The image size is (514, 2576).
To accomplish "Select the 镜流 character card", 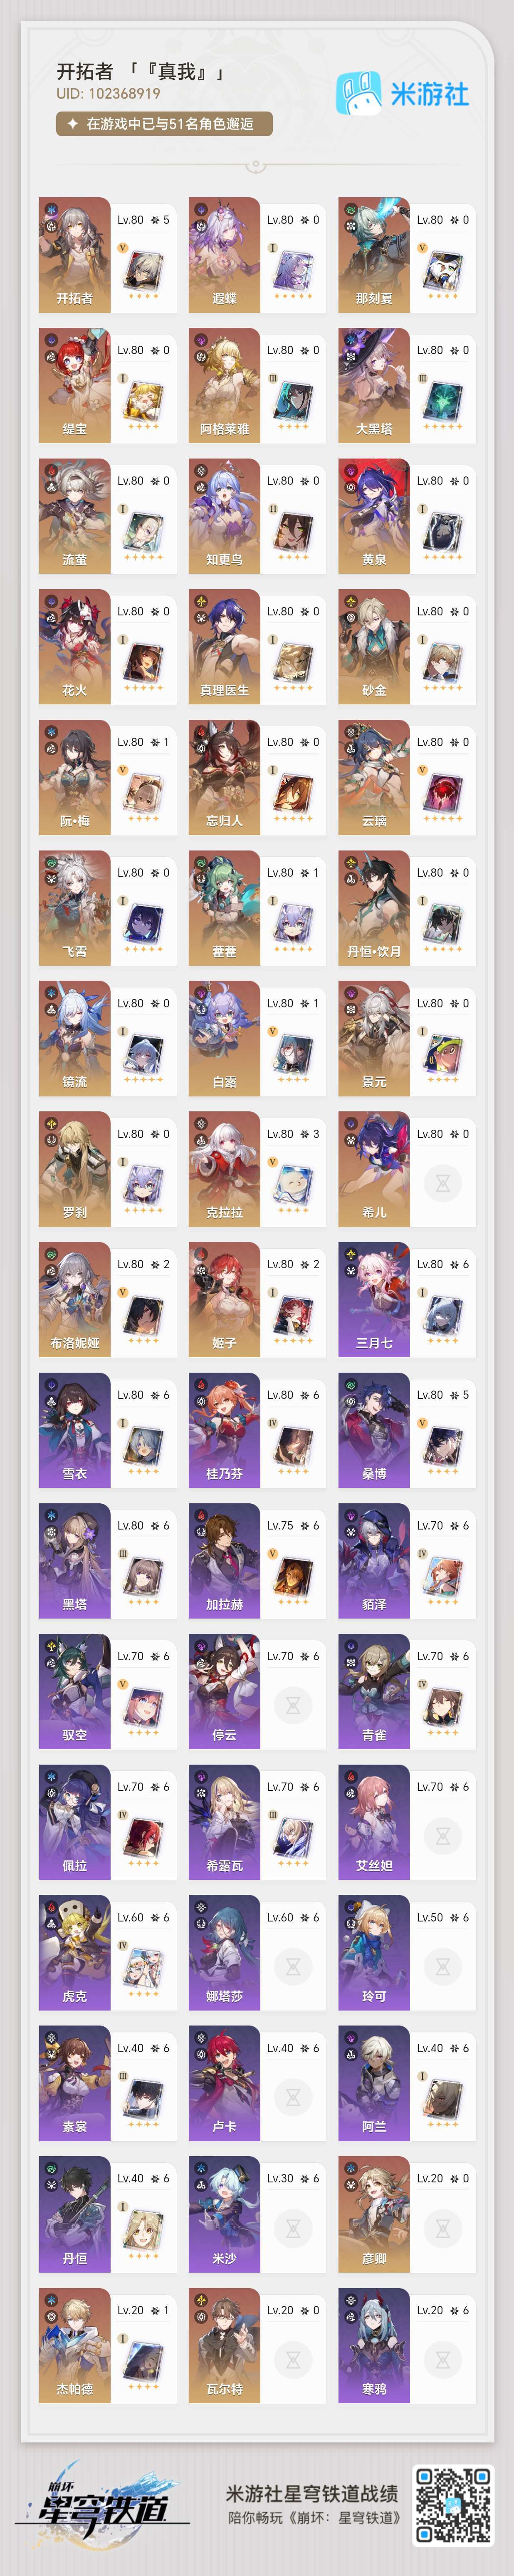I will click(x=107, y=1038).
